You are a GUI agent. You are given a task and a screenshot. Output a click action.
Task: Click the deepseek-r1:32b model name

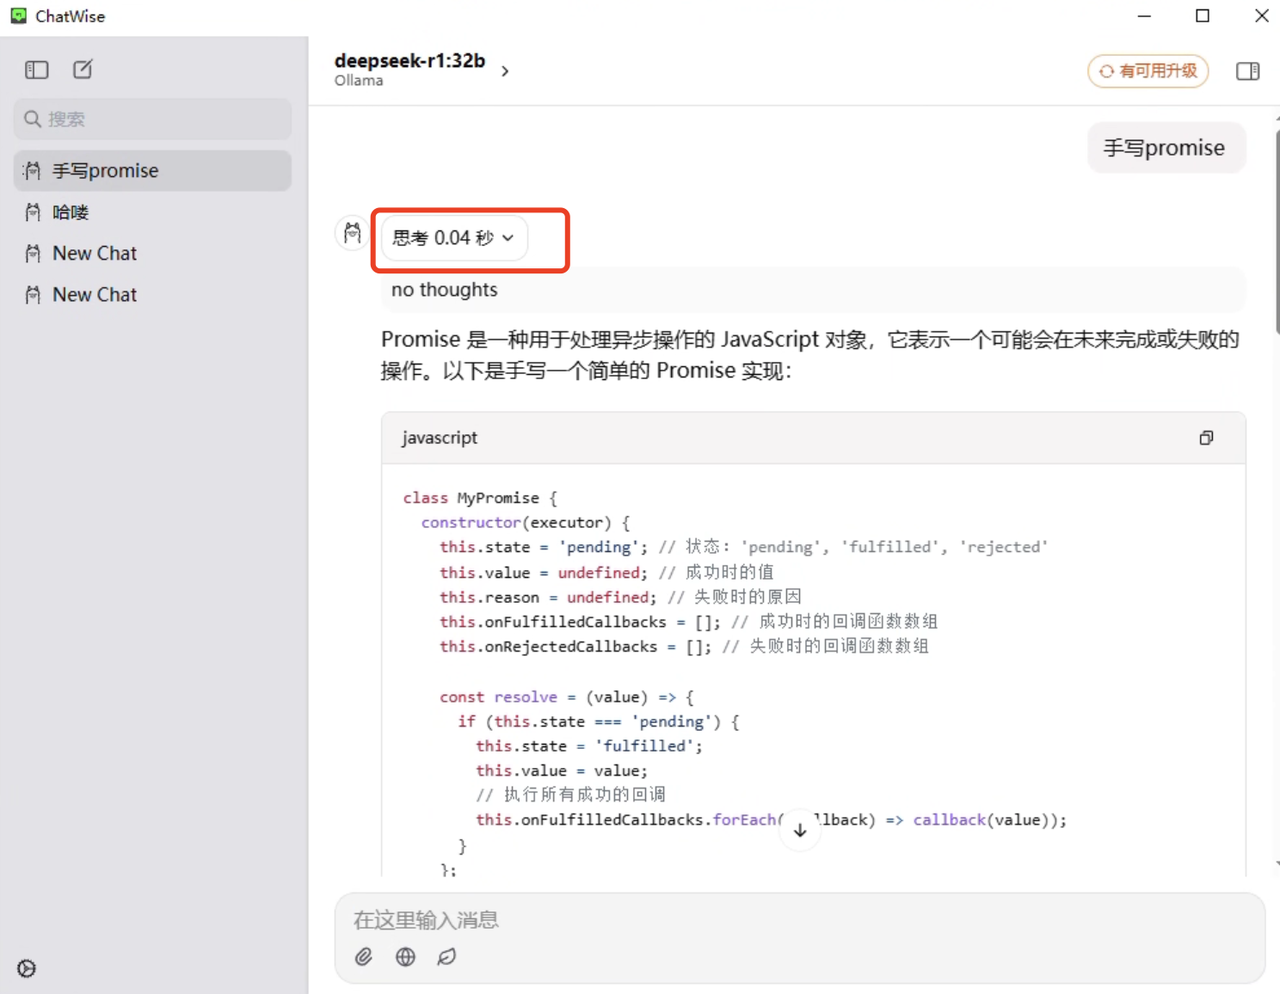[x=410, y=61]
